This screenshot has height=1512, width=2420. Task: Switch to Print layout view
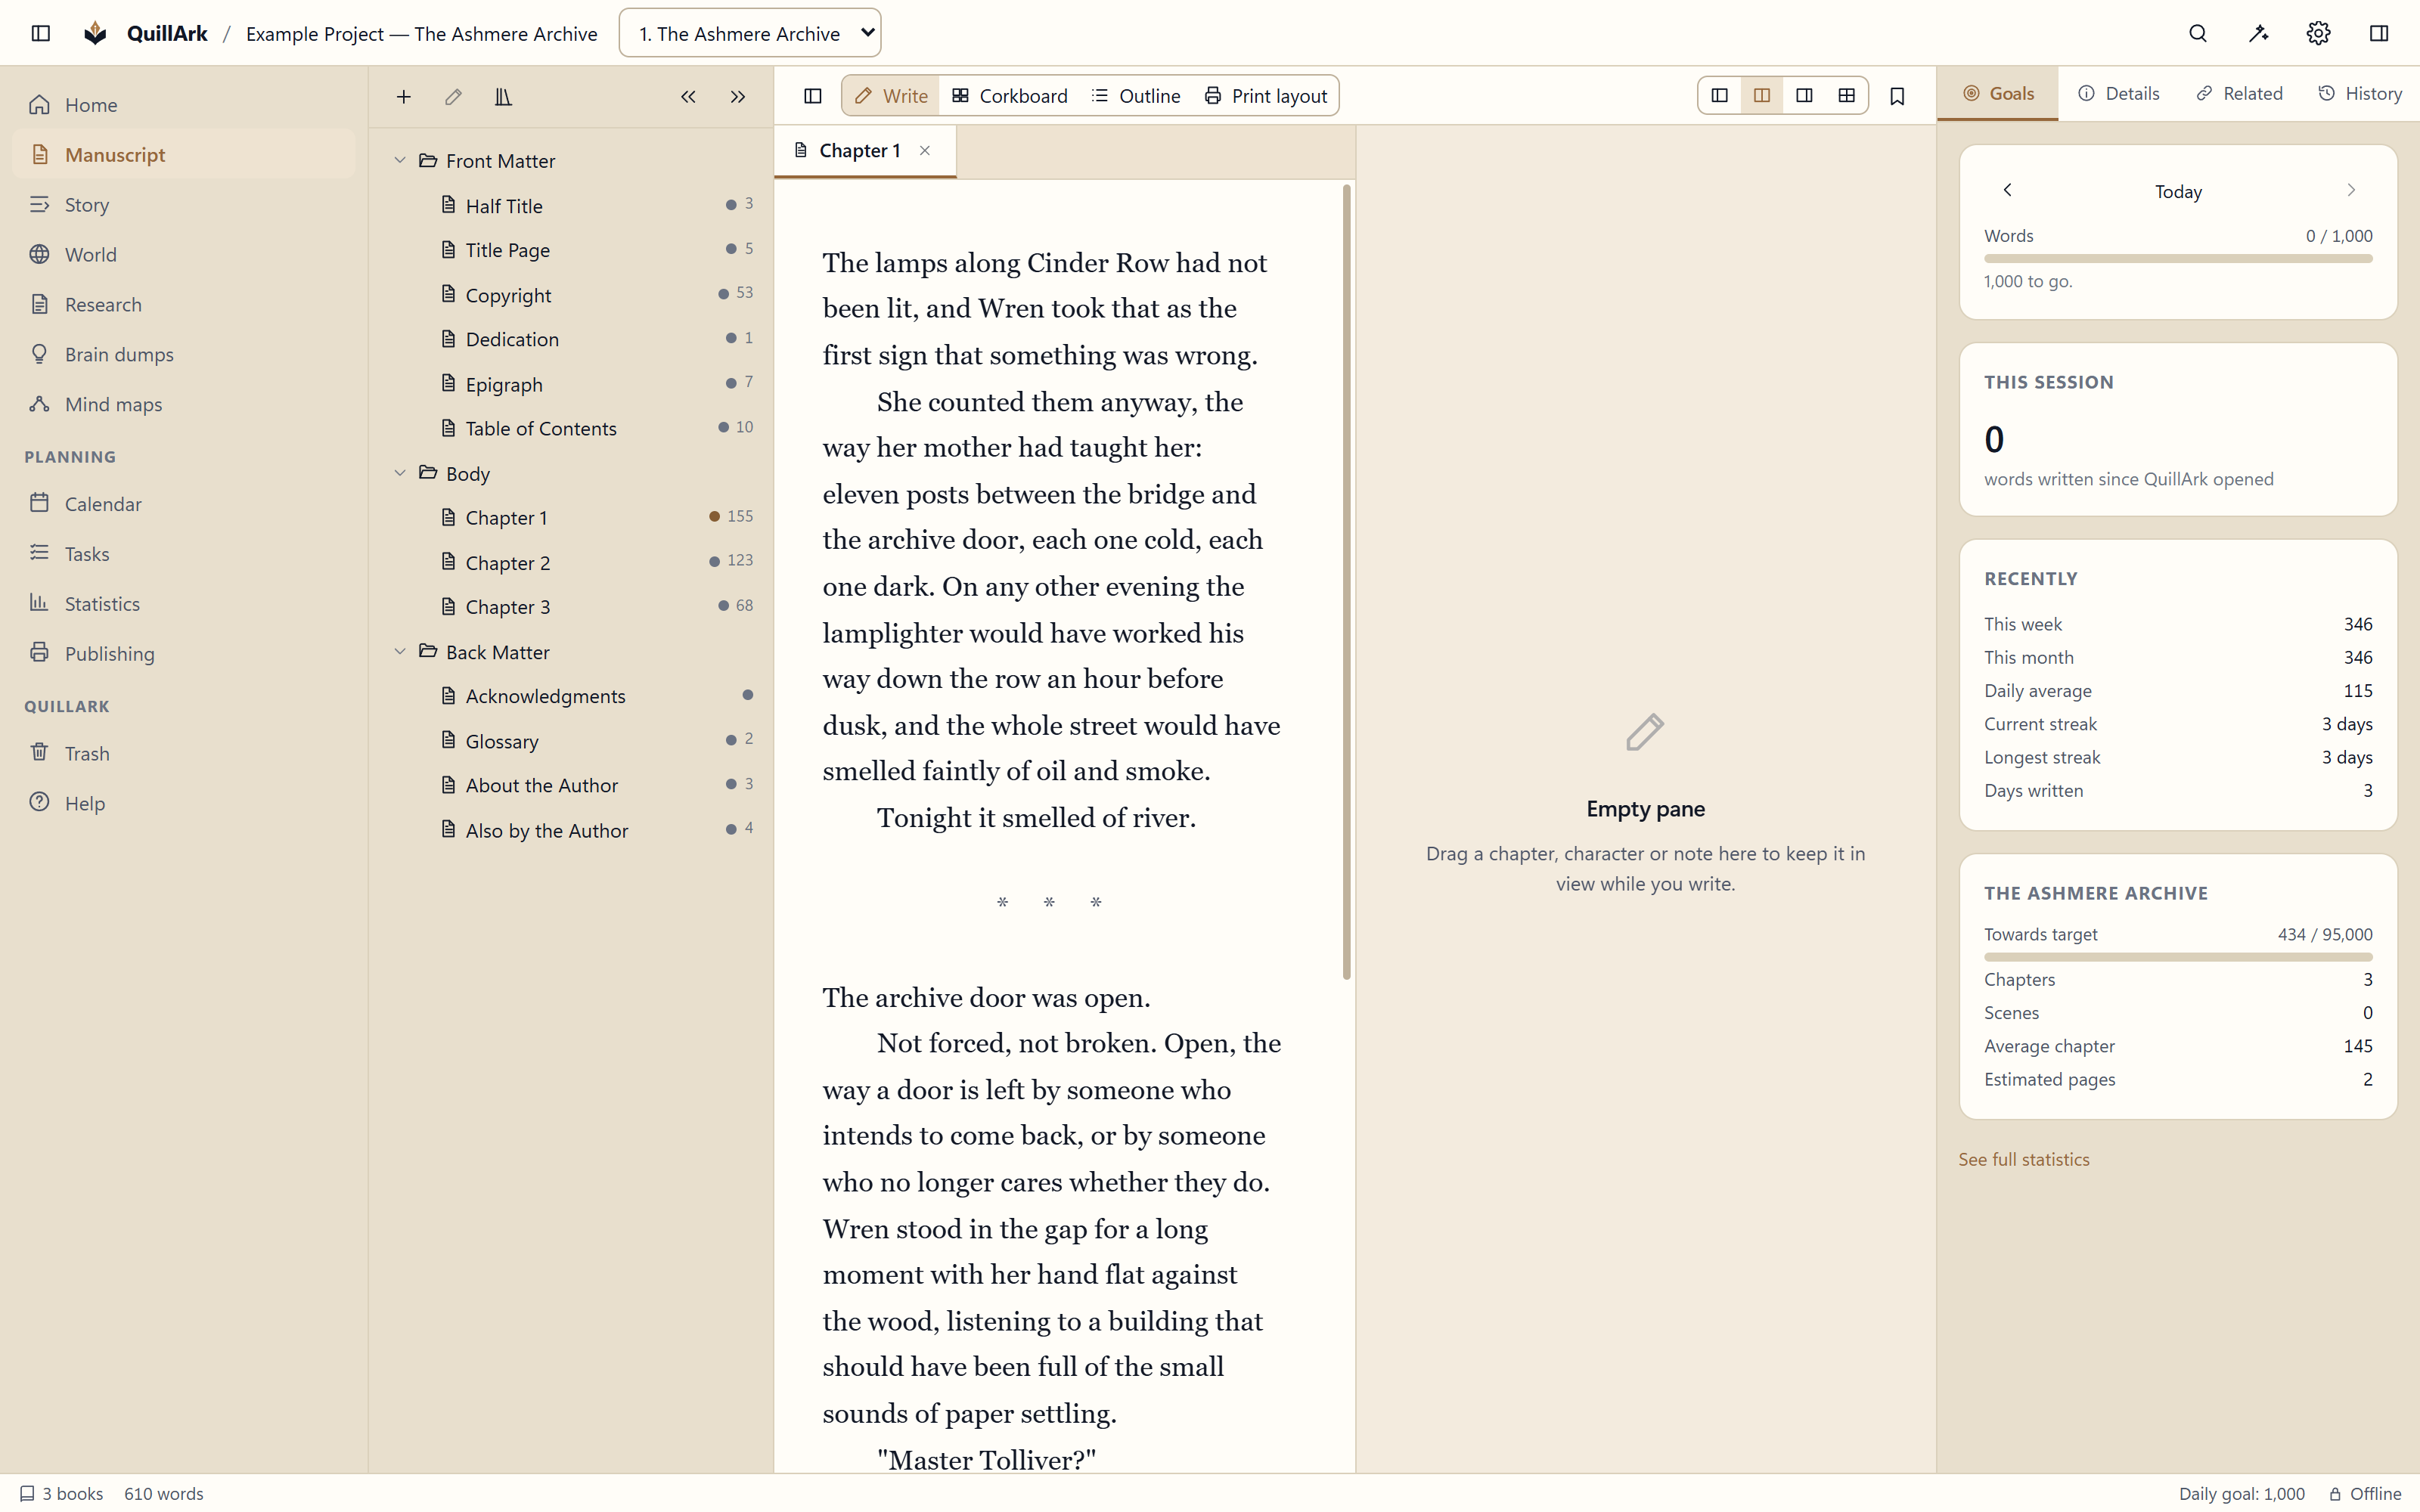(x=1265, y=96)
